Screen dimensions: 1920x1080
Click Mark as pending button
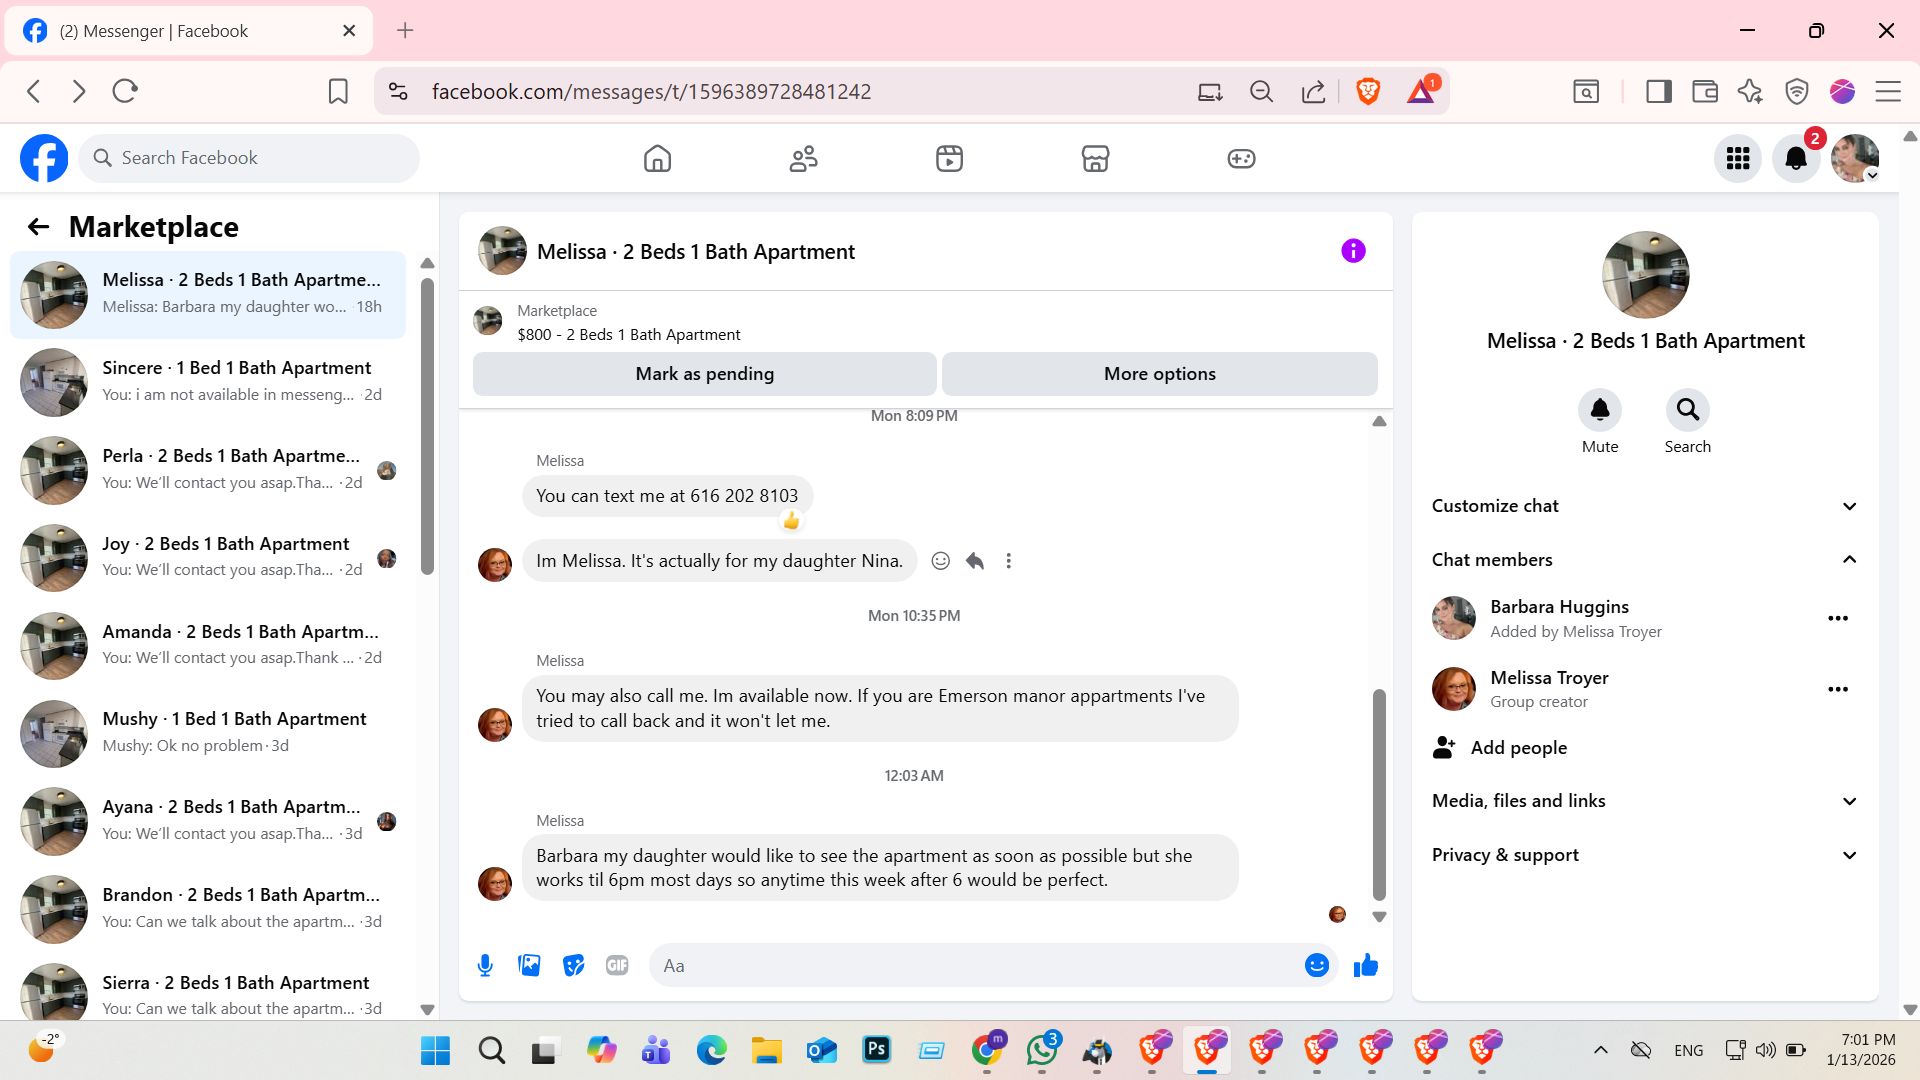click(x=704, y=374)
